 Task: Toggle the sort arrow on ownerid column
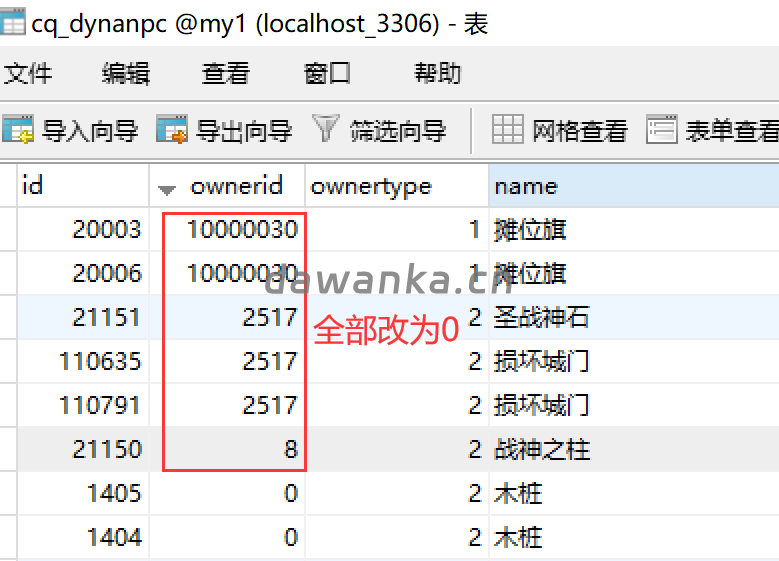(x=167, y=190)
